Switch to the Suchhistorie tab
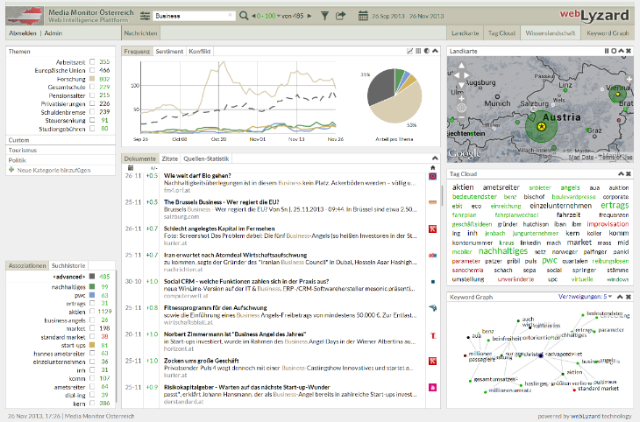 coord(68,266)
